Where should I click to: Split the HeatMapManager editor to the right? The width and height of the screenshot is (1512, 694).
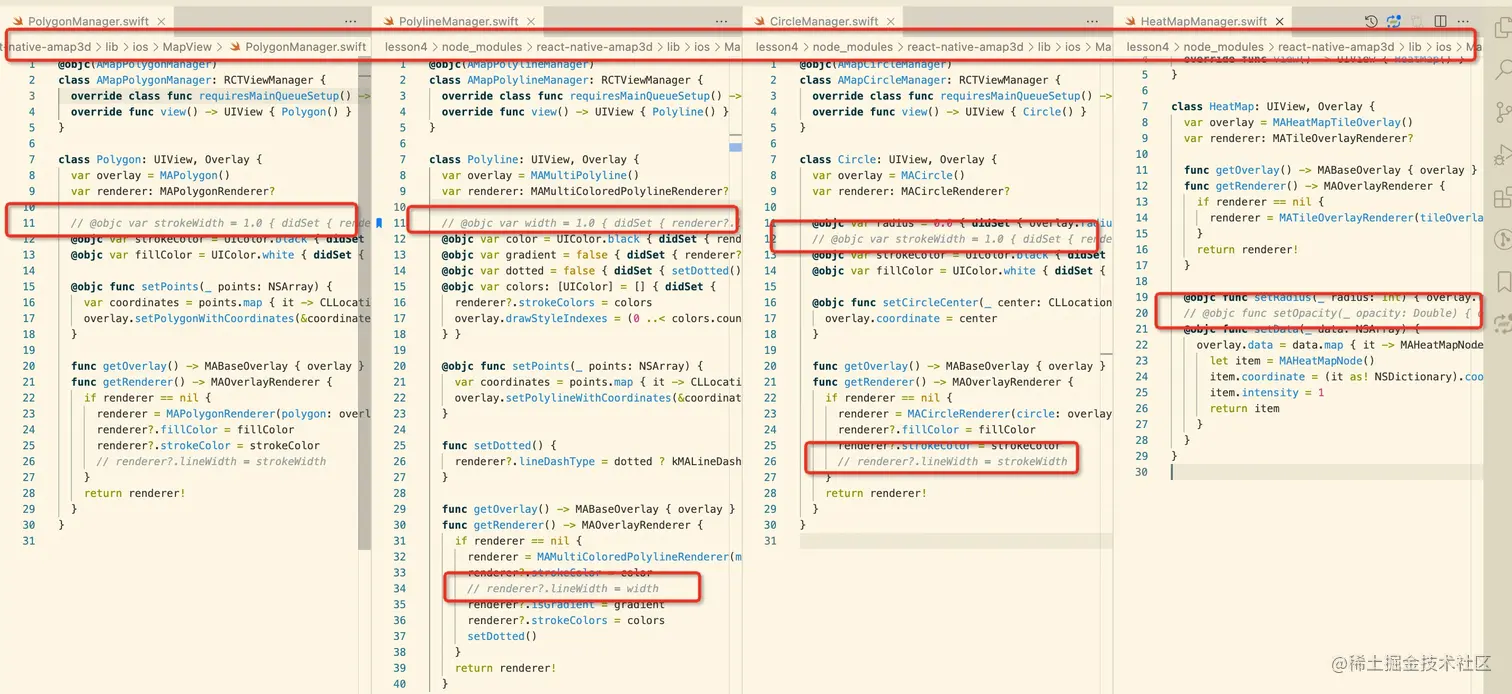point(1440,21)
